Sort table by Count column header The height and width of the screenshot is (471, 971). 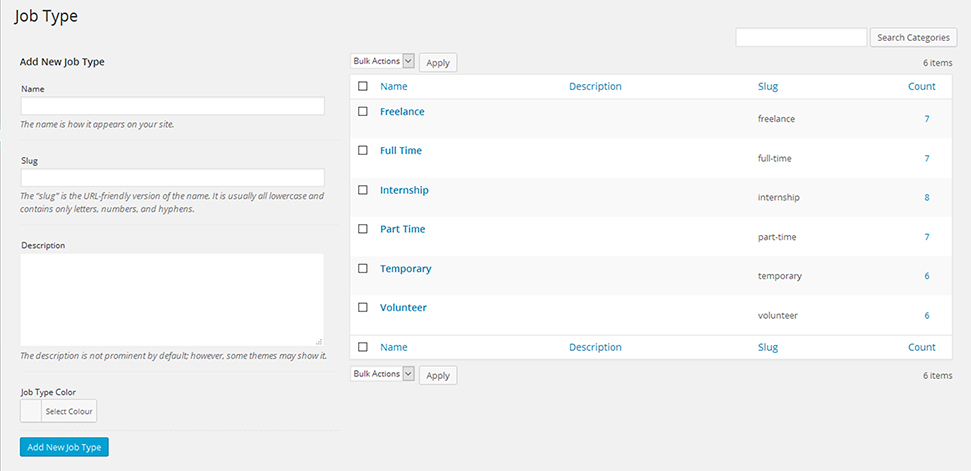[921, 87]
